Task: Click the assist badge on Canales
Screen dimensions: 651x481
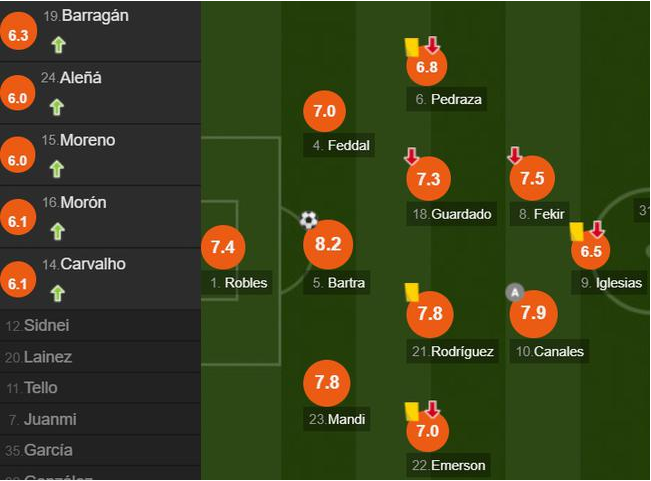Action: click(x=515, y=293)
